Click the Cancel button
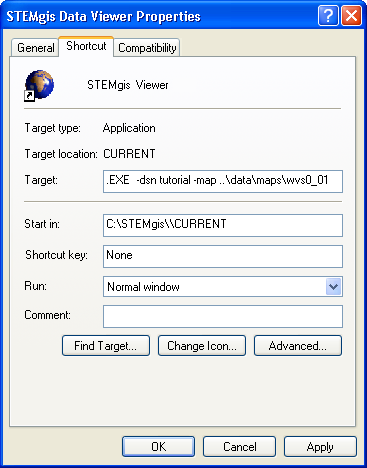Image resolution: width=367 pixels, height=468 pixels. pyautogui.click(x=239, y=447)
